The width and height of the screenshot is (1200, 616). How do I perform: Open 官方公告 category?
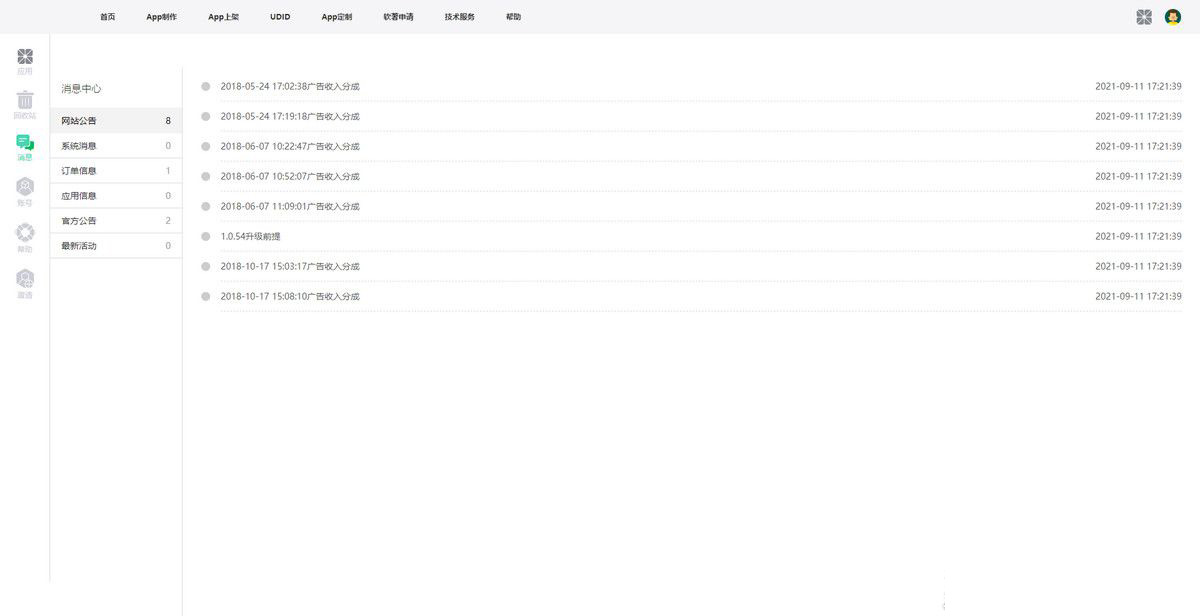pyautogui.click(x=80, y=221)
